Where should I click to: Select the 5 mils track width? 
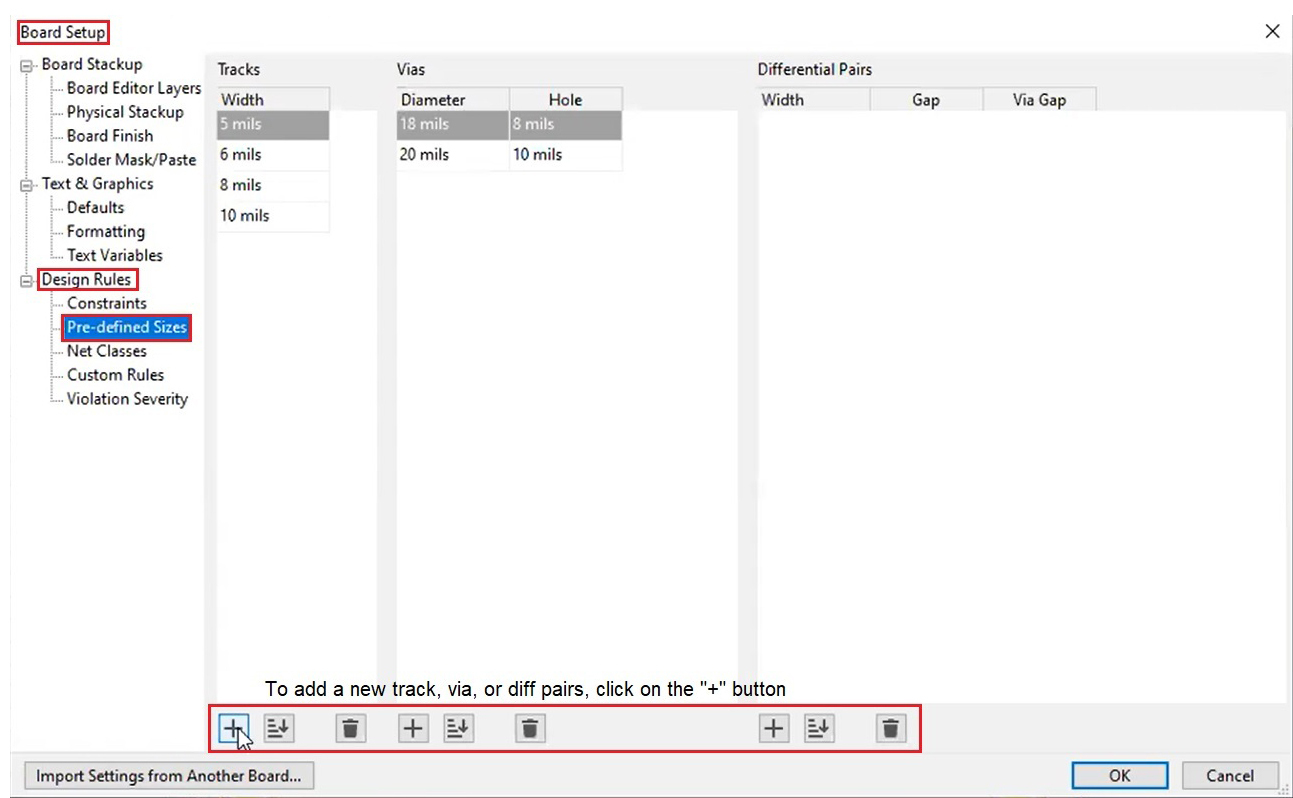273,125
